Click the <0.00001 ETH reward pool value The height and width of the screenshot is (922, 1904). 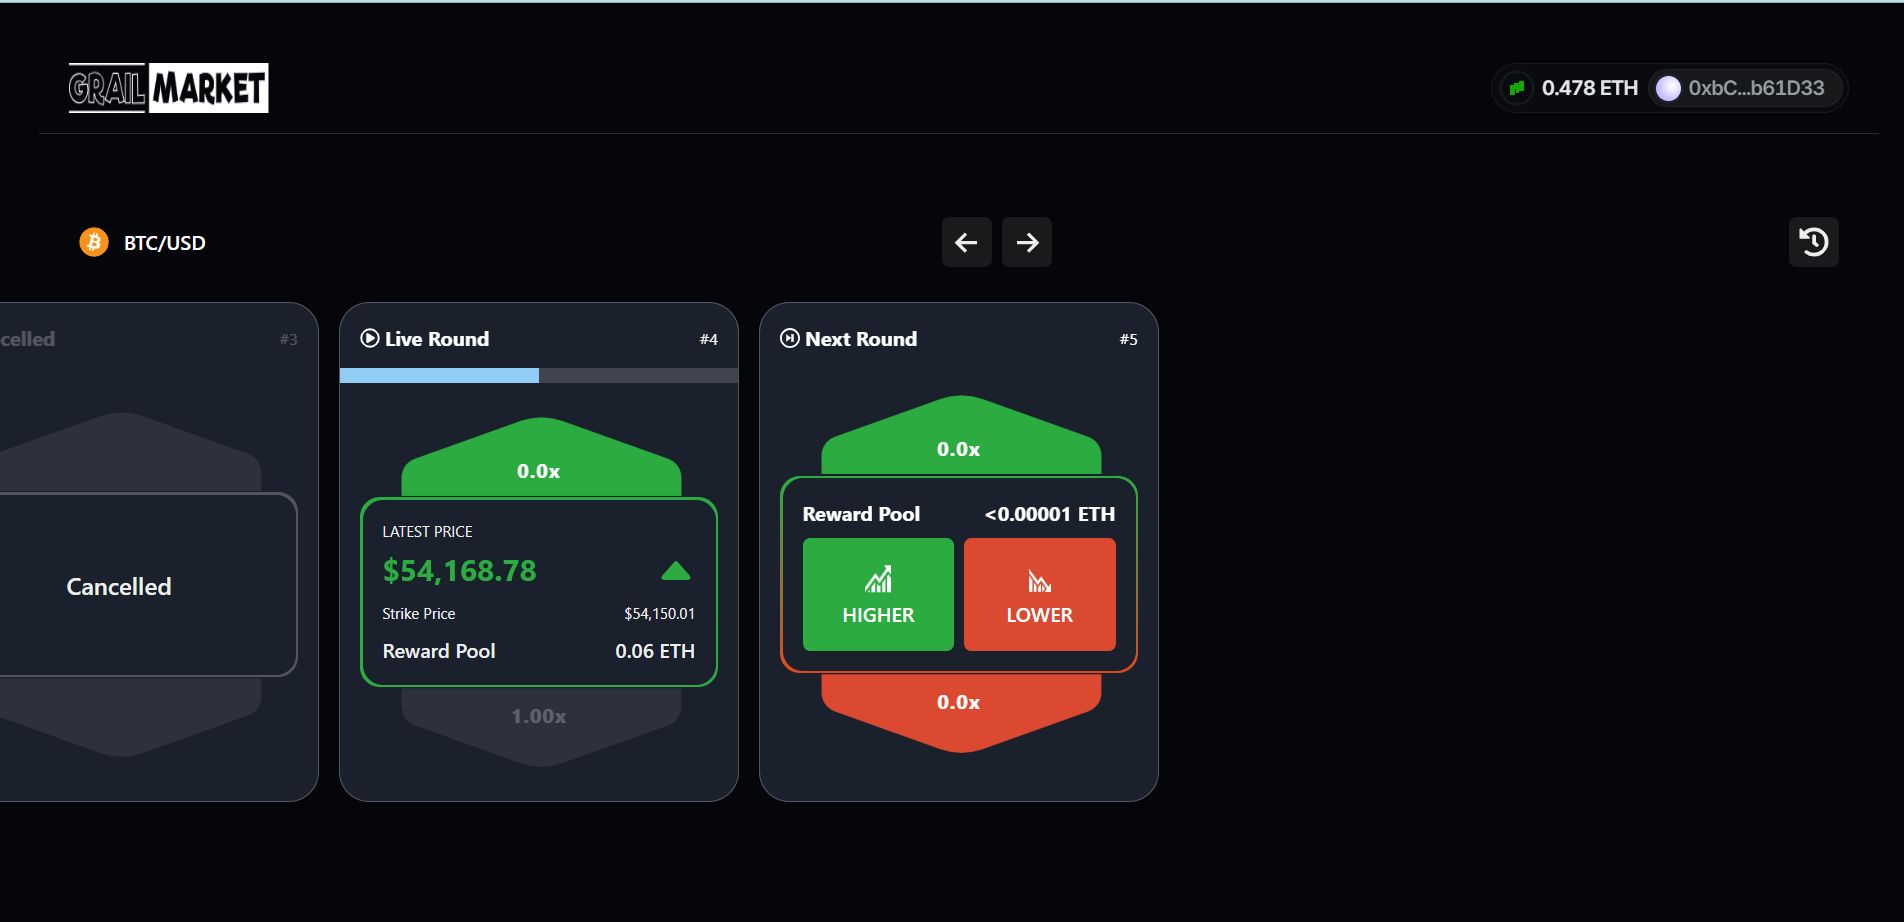point(1050,514)
